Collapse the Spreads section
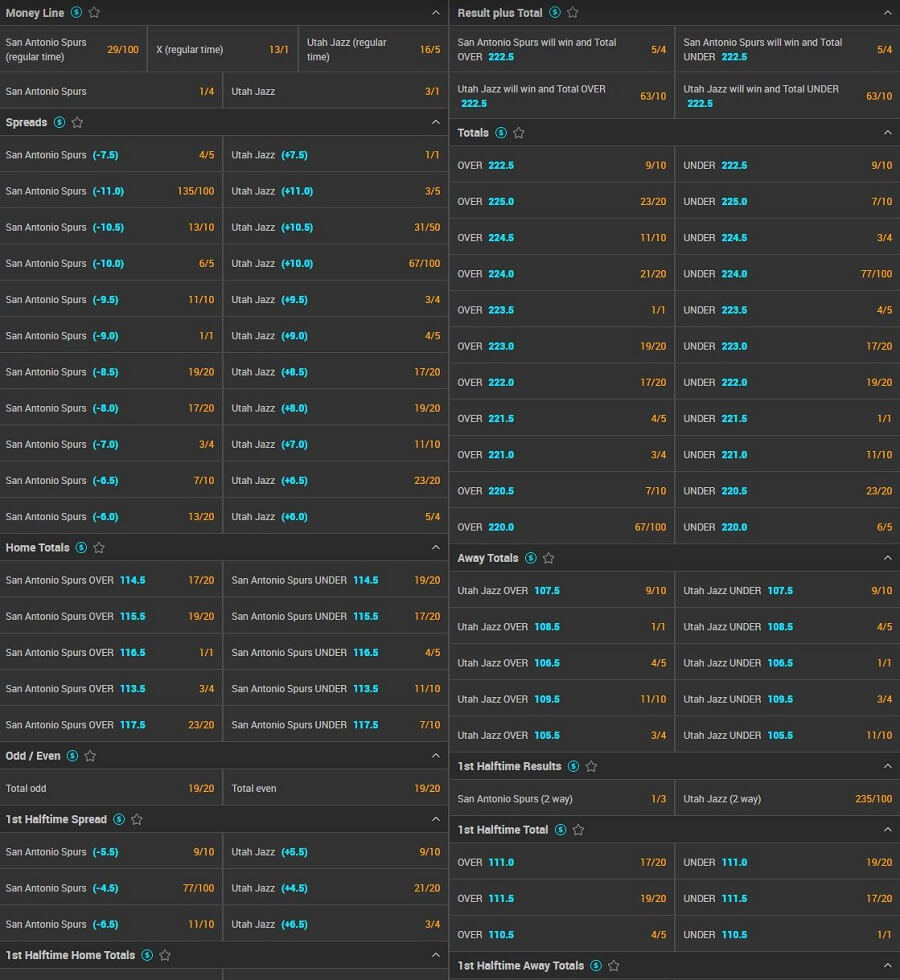 [436, 122]
